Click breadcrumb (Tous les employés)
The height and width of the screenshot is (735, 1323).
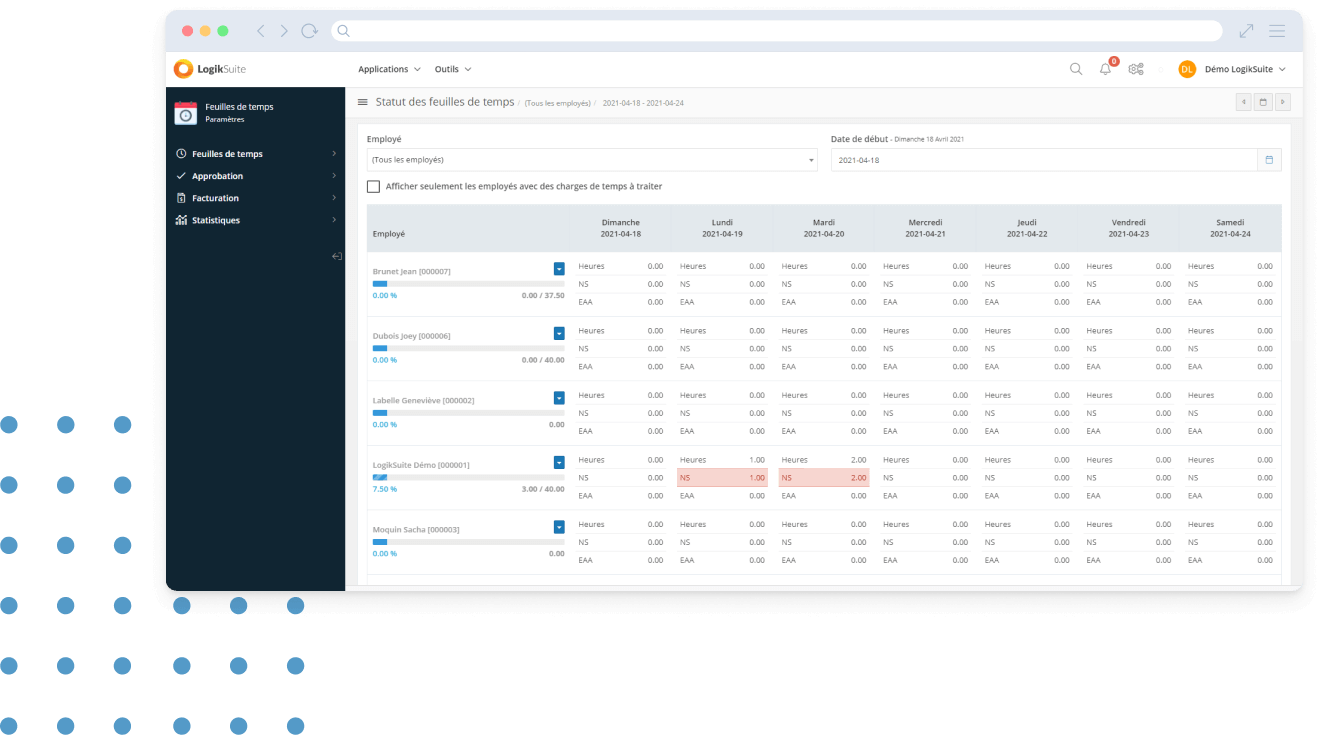point(558,103)
